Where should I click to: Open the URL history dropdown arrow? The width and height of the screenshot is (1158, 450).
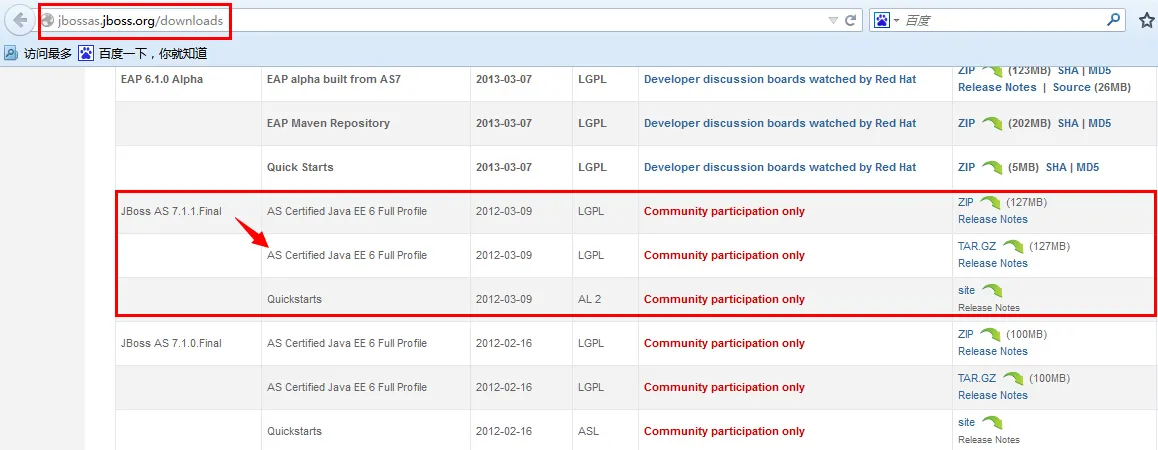click(x=833, y=21)
